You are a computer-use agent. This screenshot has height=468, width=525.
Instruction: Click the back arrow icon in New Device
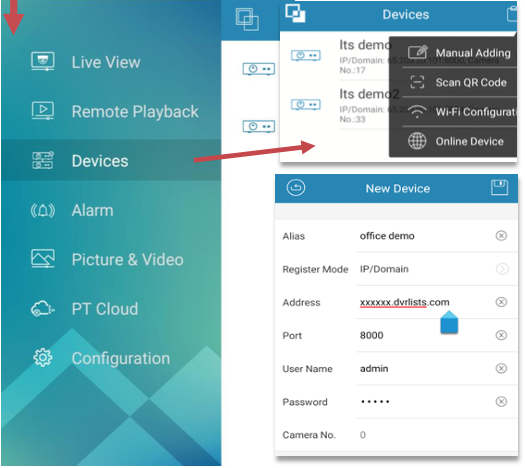coord(296,187)
